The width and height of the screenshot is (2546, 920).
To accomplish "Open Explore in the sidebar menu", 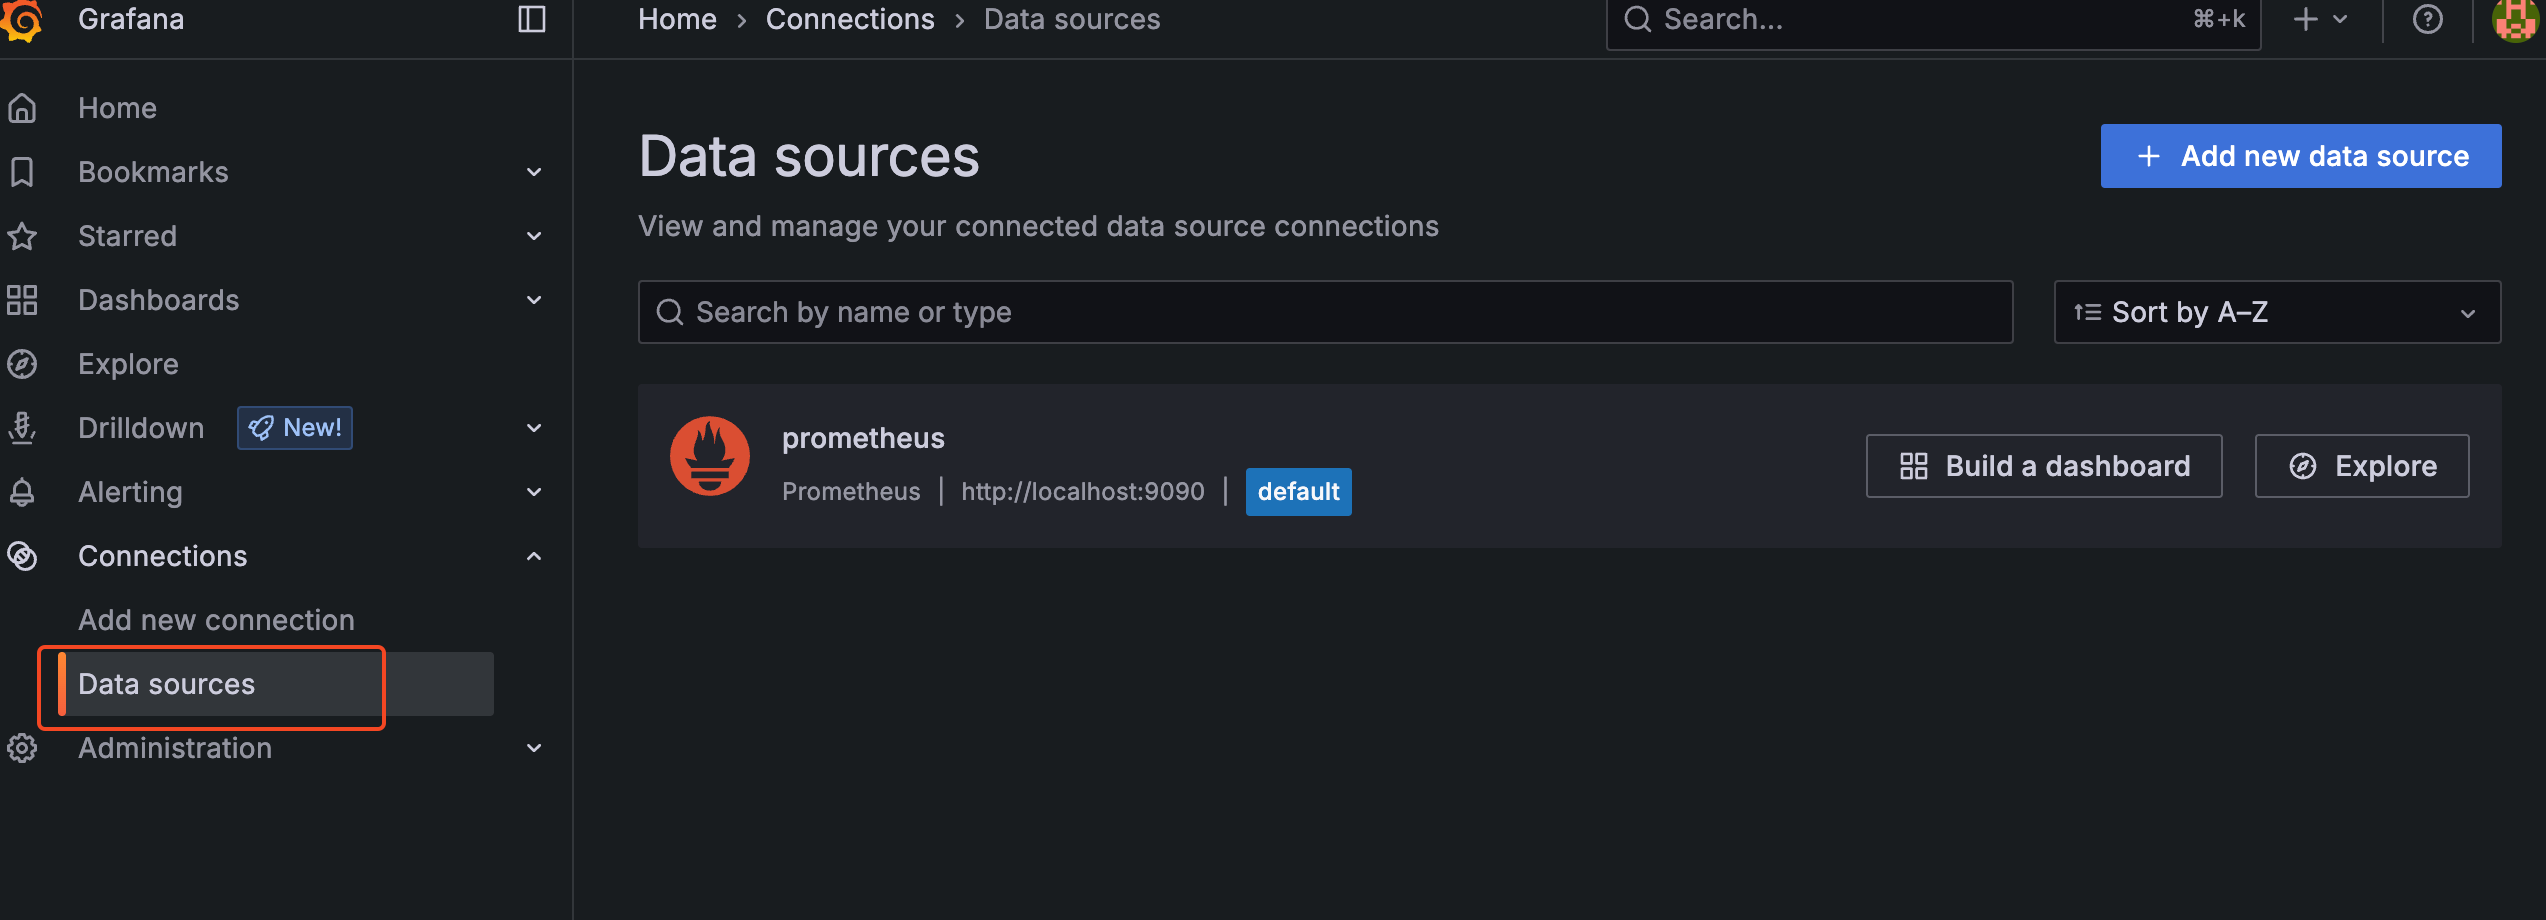I will [128, 364].
